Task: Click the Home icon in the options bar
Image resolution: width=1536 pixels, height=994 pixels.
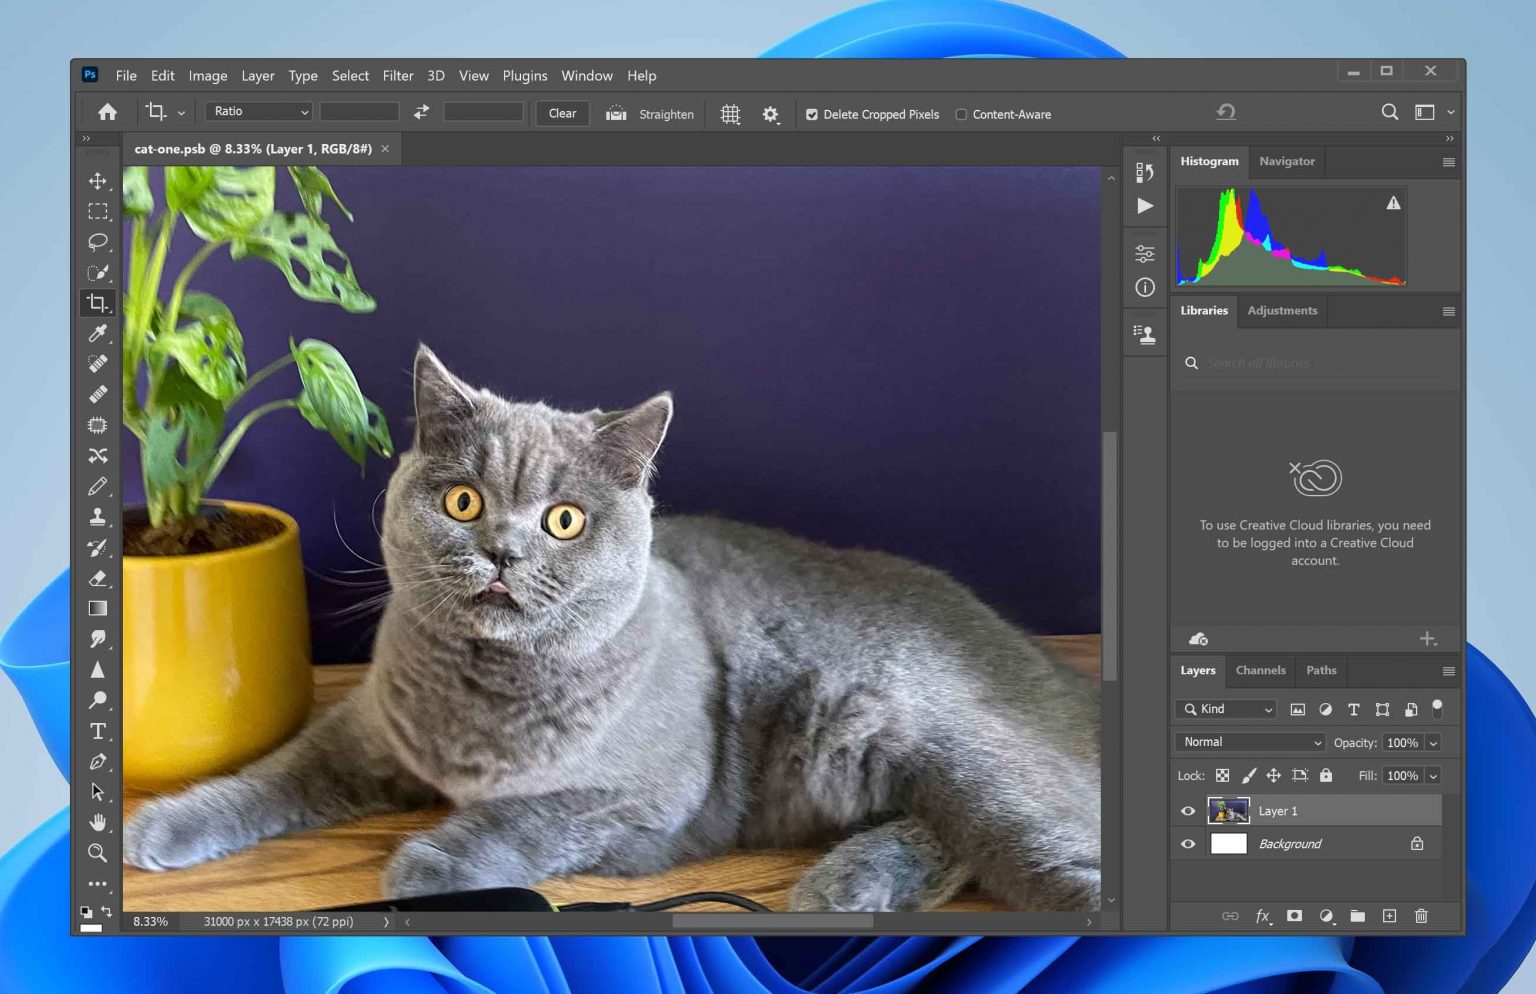Action: click(x=107, y=112)
